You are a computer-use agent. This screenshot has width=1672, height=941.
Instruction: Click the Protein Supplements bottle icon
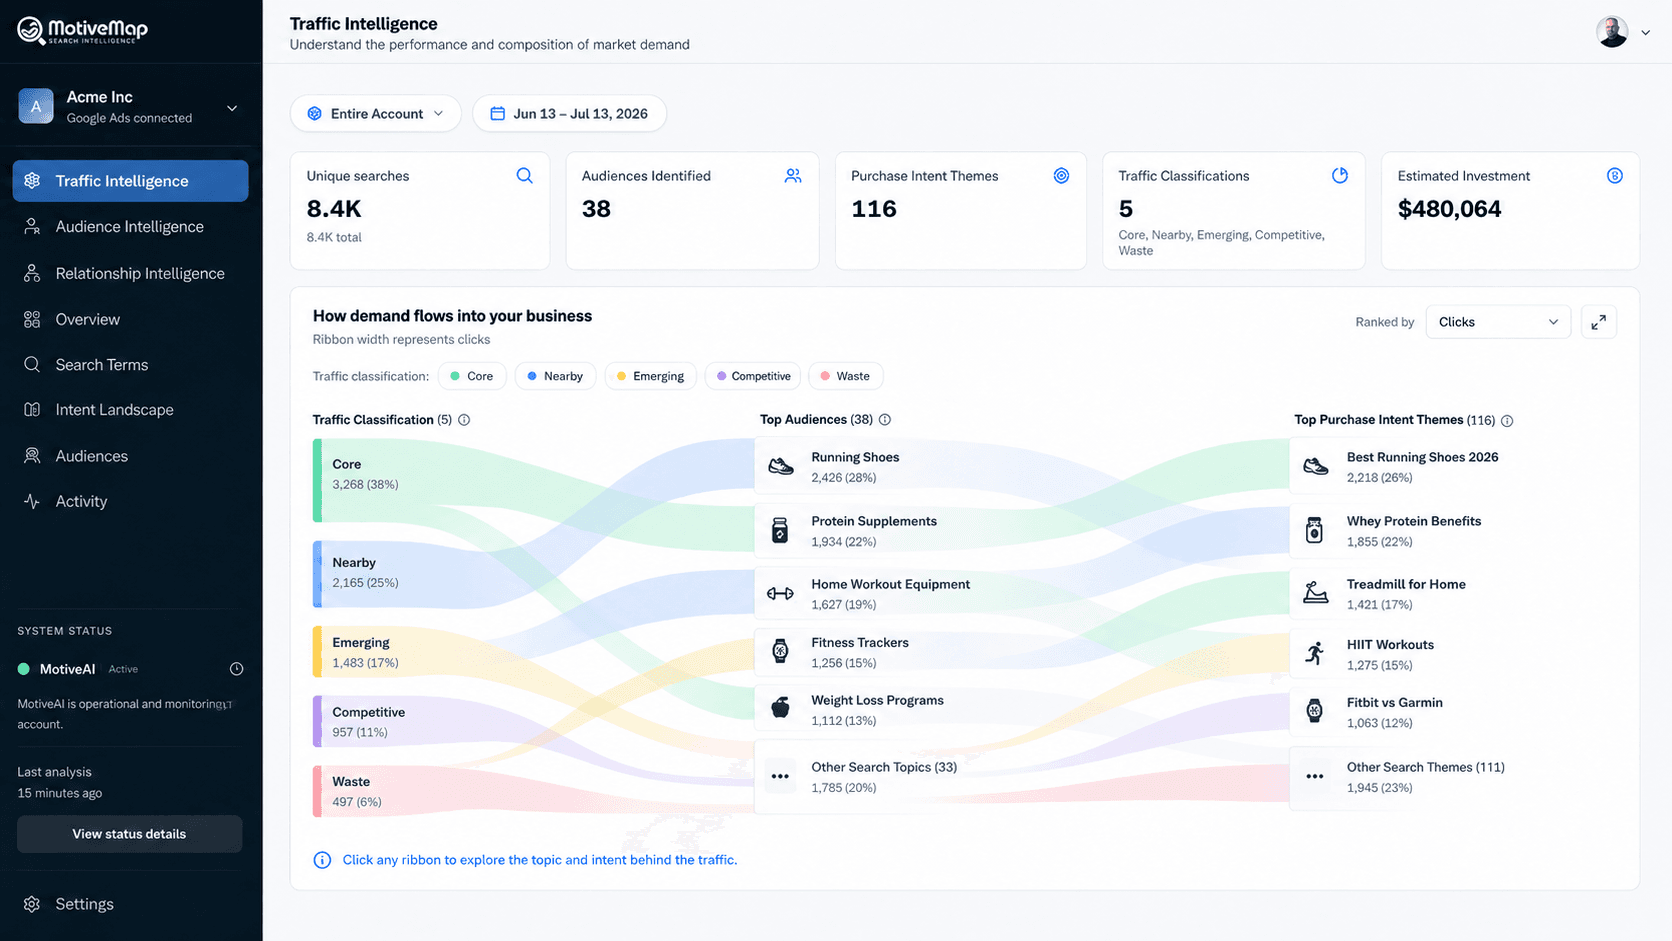(780, 531)
